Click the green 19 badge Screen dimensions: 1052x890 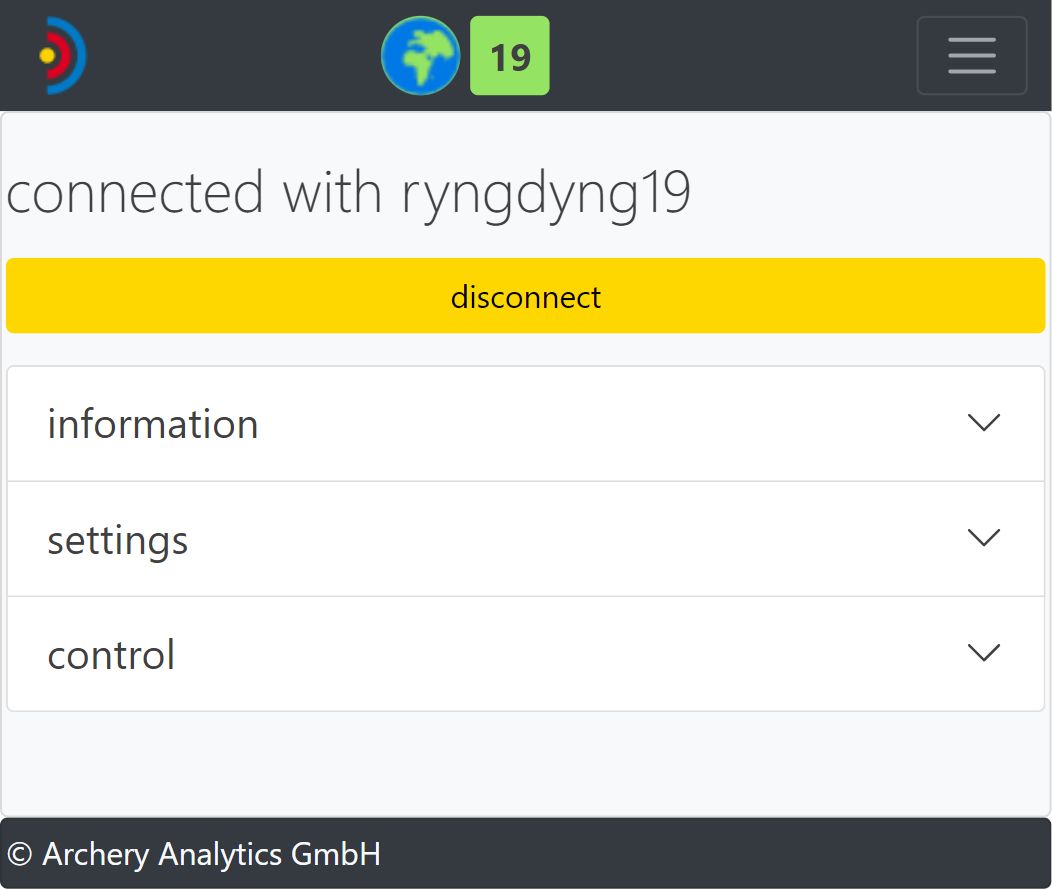pyautogui.click(x=510, y=56)
